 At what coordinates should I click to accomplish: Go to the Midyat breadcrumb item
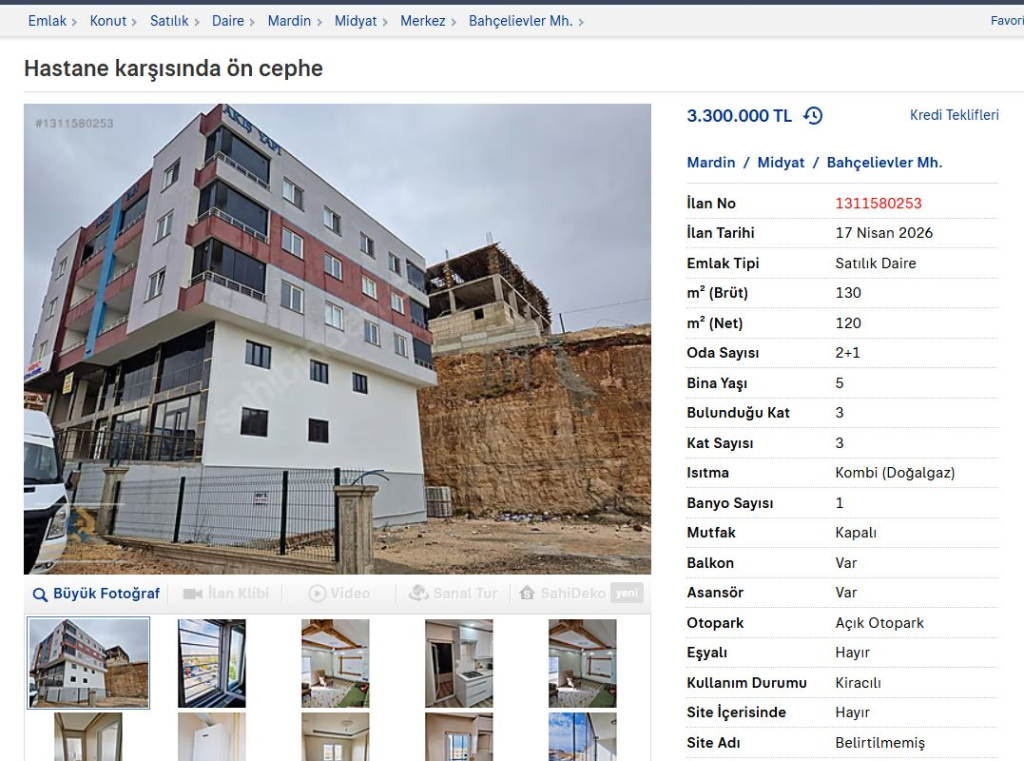(355, 21)
